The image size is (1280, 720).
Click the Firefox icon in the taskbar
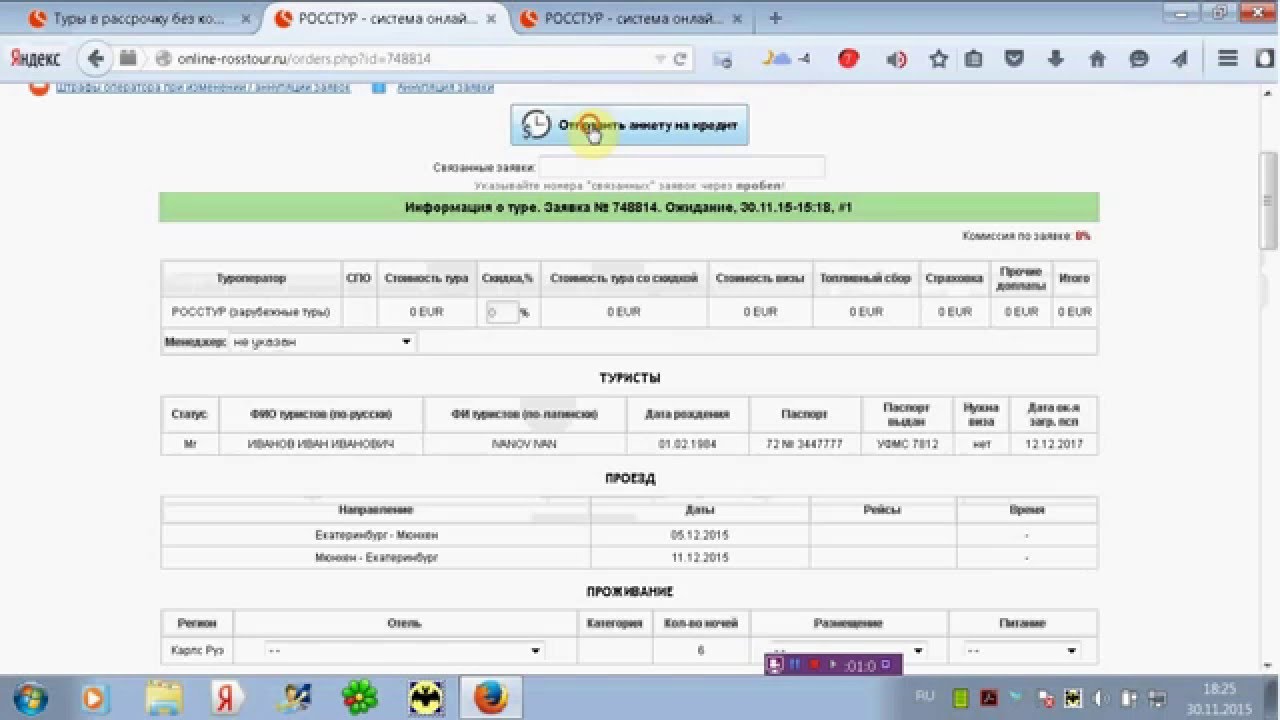click(491, 697)
